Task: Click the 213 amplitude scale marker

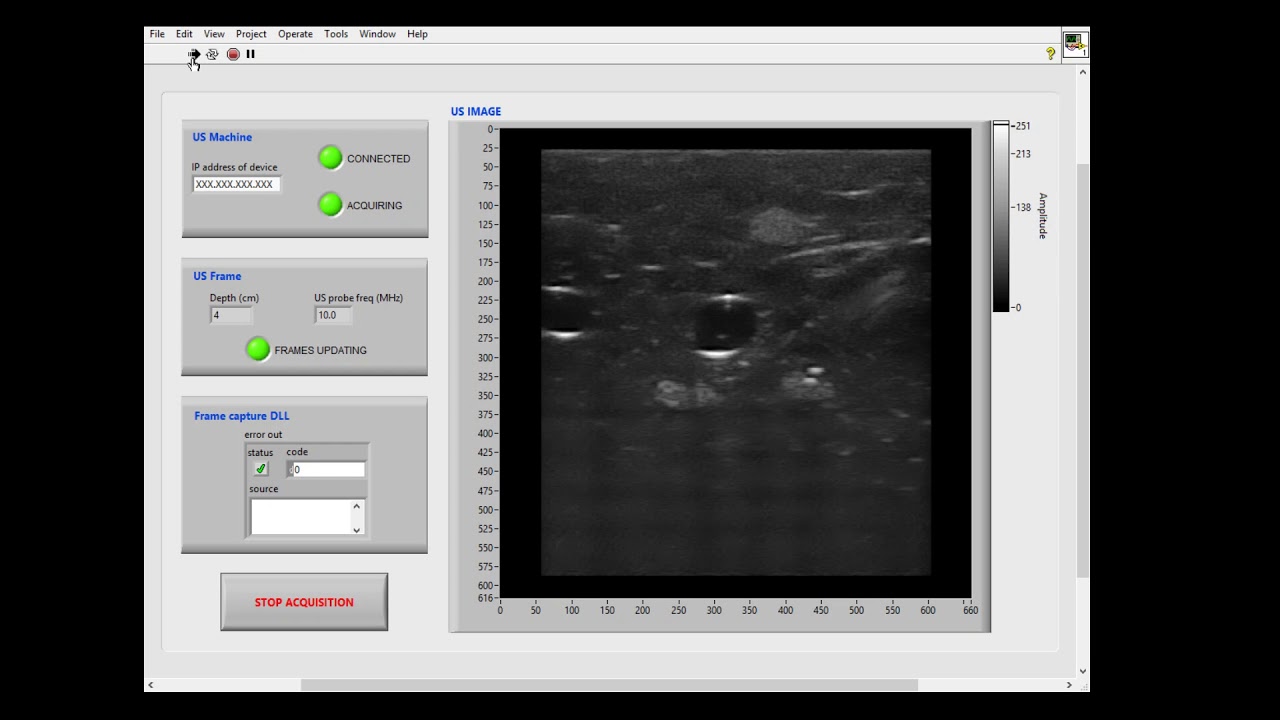Action: tap(1023, 154)
